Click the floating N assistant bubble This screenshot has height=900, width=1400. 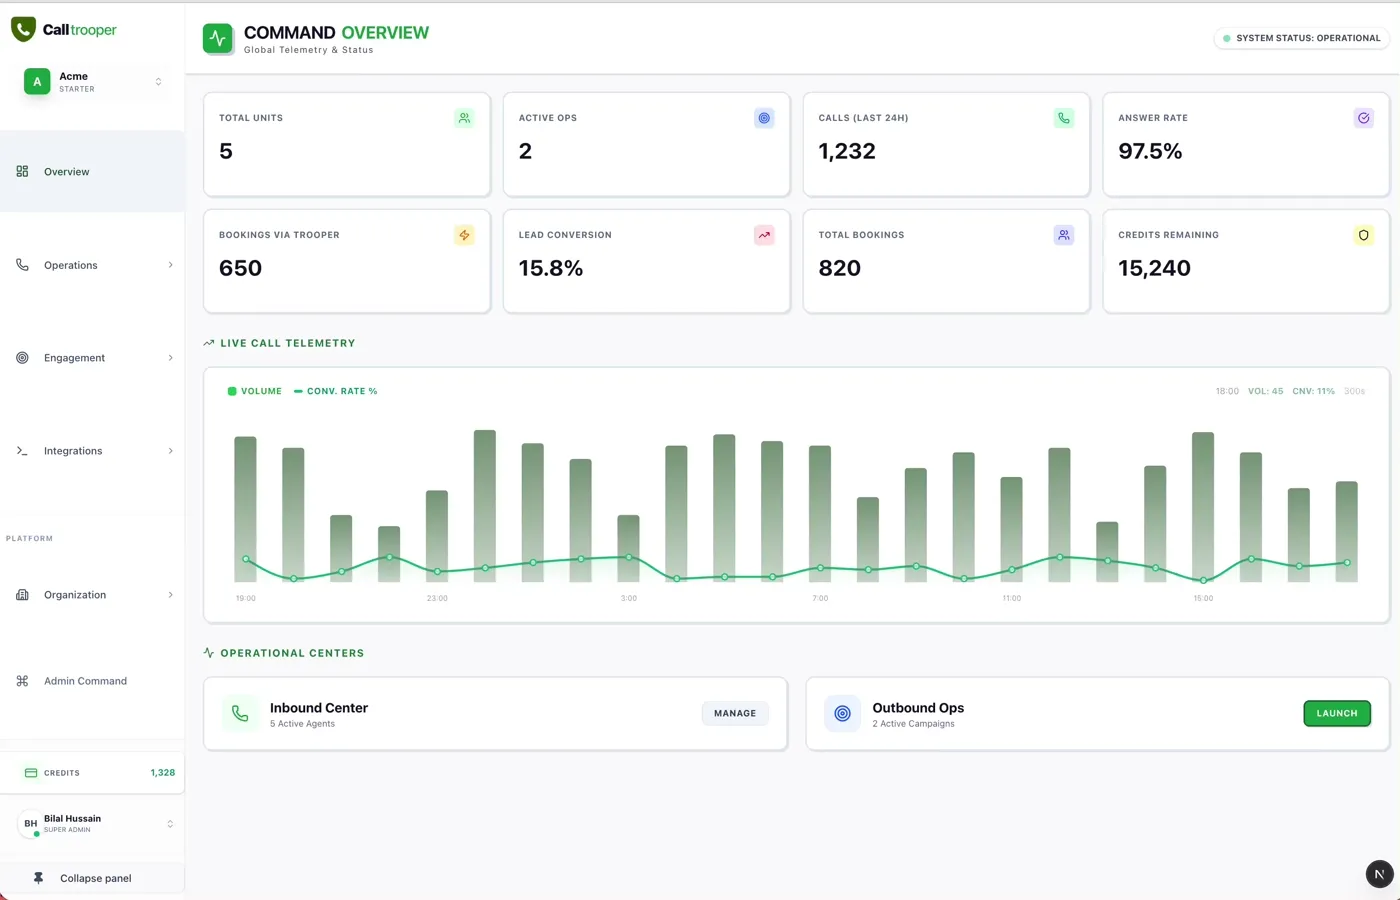1380,873
